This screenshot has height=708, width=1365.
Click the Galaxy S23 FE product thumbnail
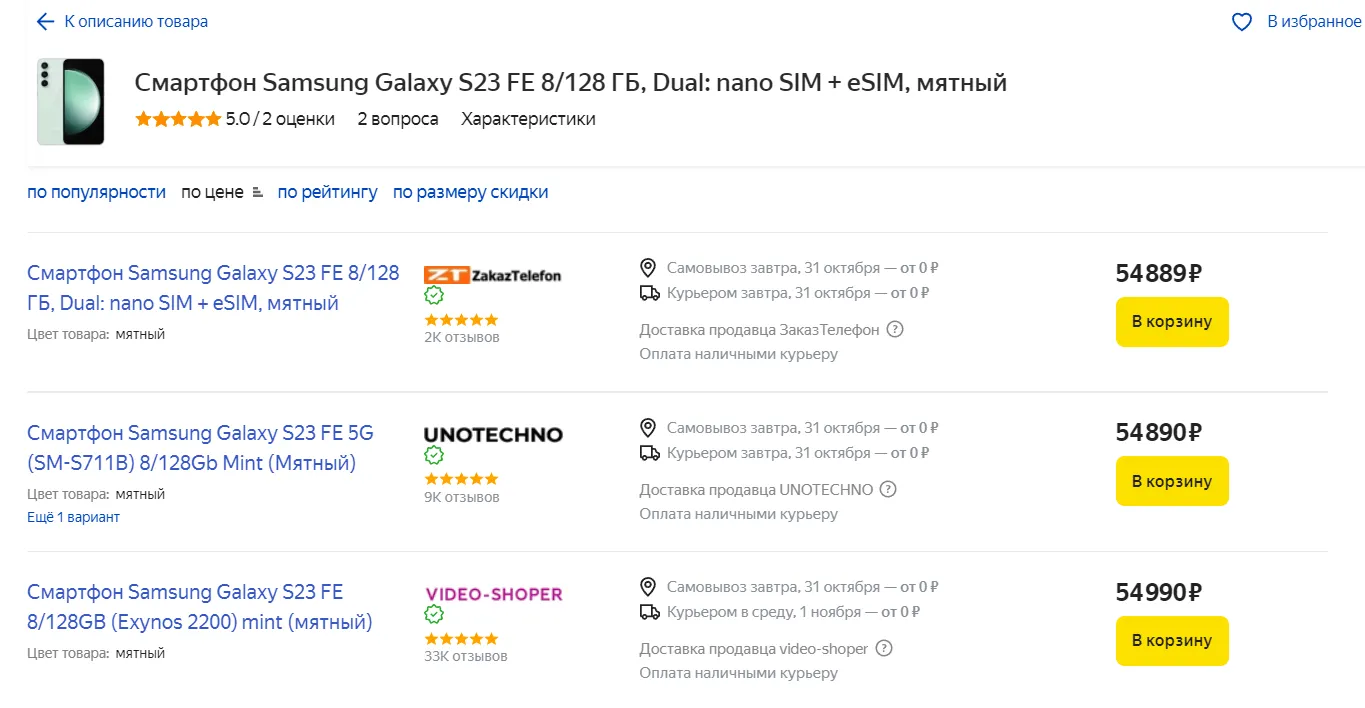click(x=71, y=101)
